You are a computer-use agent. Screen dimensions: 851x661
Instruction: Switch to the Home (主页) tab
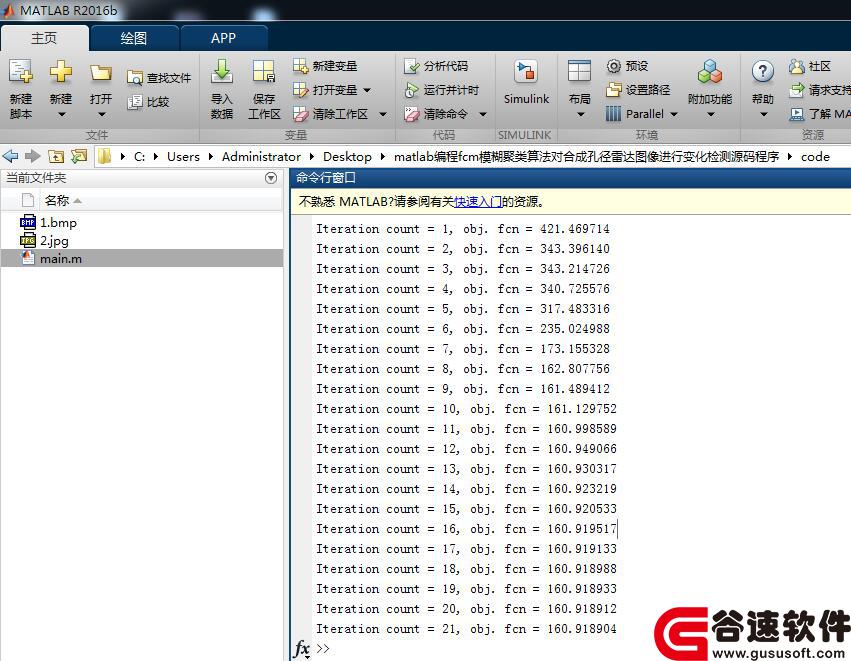[44, 38]
